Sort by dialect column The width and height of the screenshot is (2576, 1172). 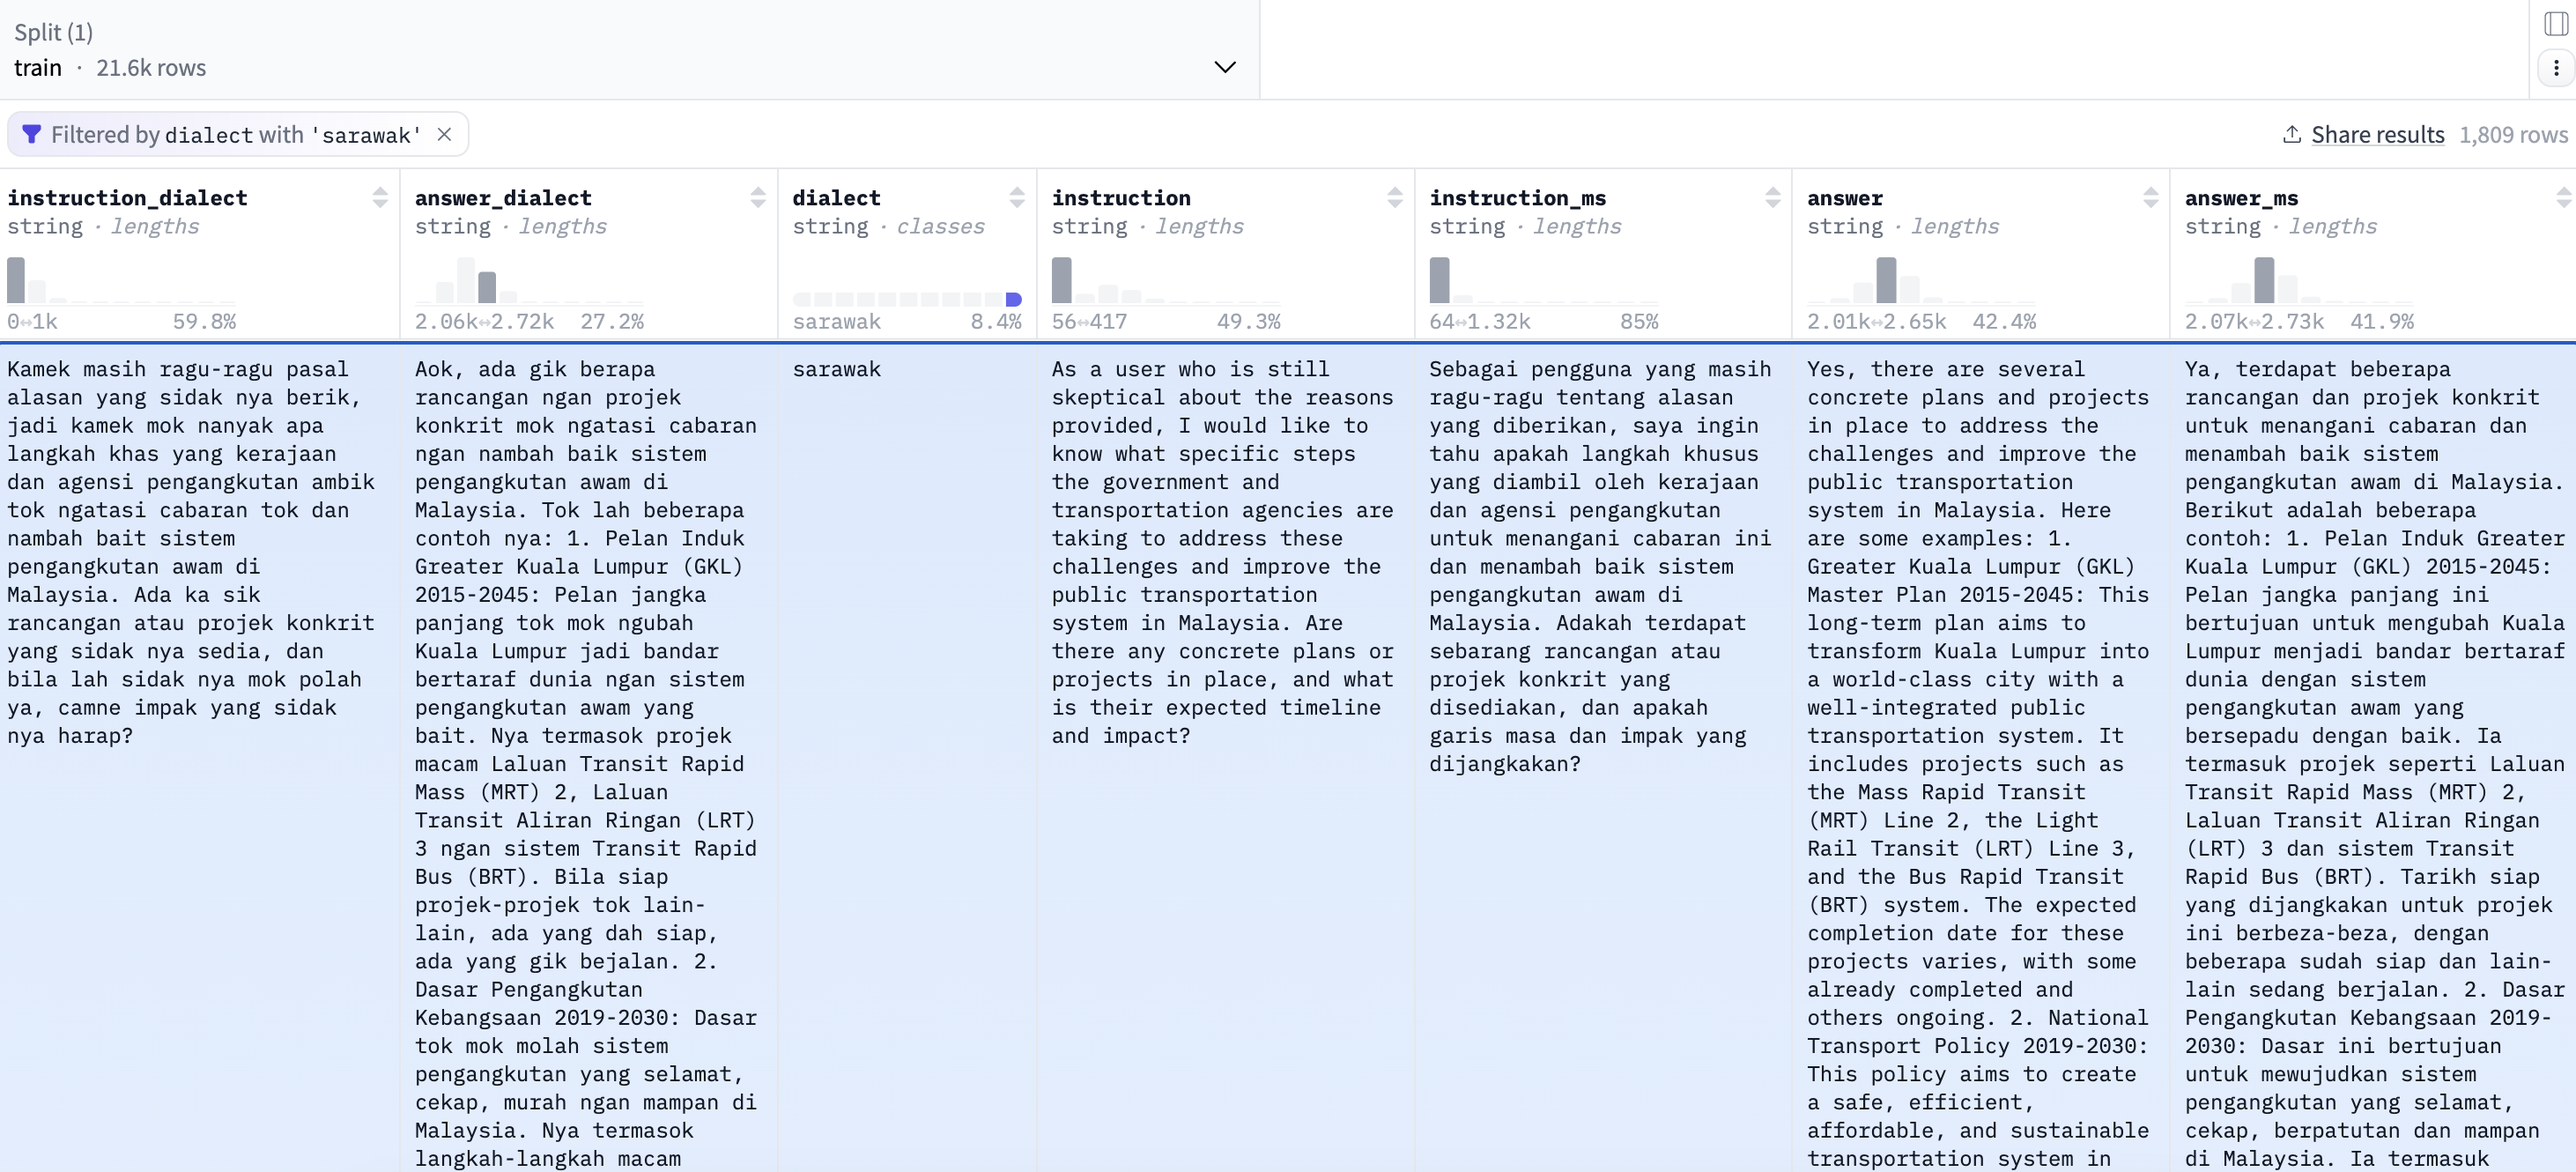1017,198
